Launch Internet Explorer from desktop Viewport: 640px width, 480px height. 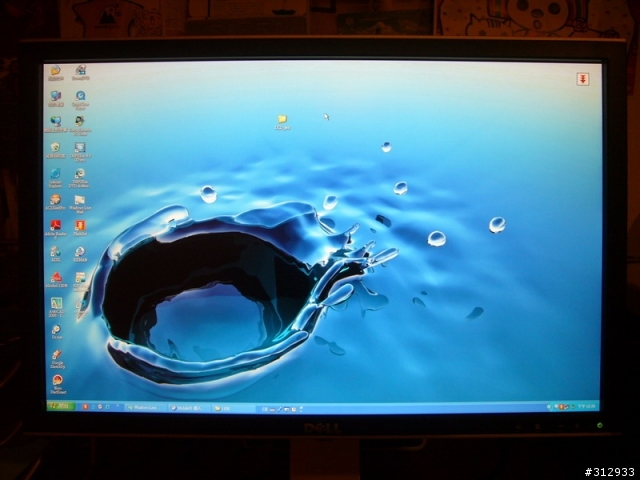click(56, 178)
